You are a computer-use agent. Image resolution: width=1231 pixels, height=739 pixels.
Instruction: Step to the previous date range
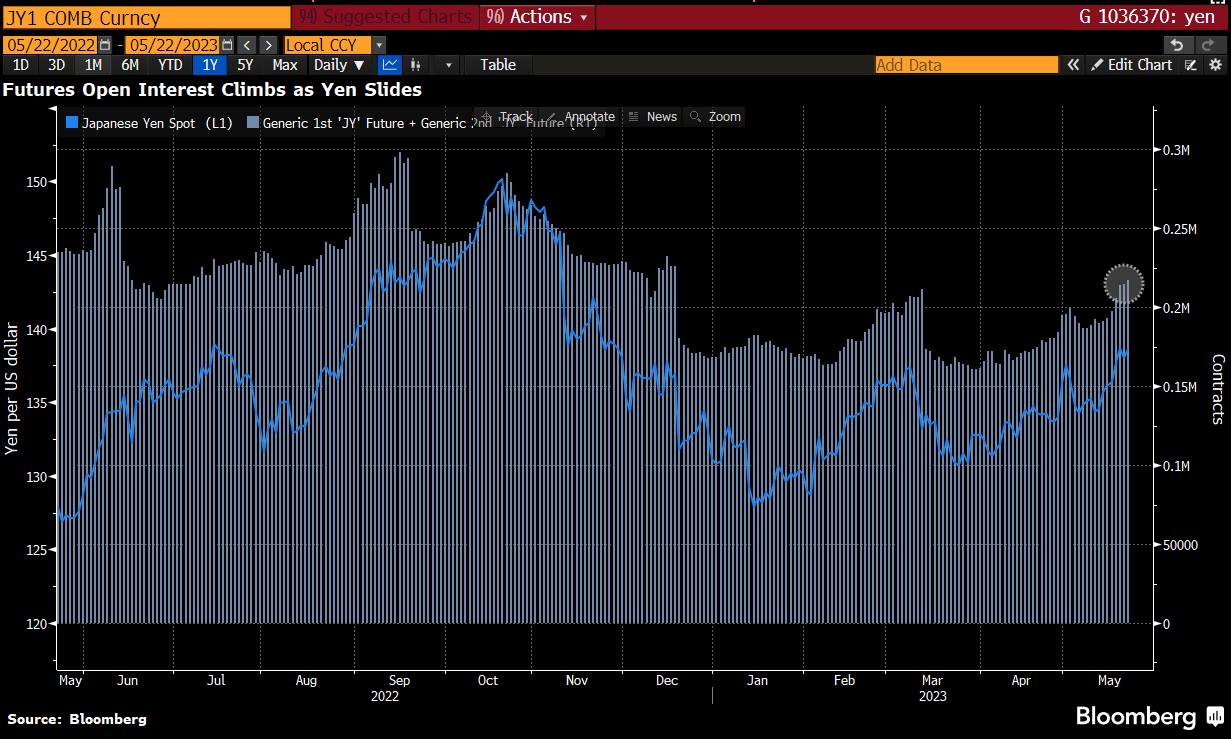pos(248,45)
